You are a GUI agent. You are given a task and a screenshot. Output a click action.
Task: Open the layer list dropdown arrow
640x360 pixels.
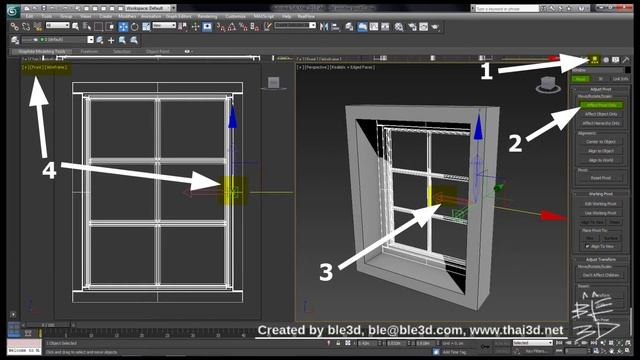coord(91,40)
